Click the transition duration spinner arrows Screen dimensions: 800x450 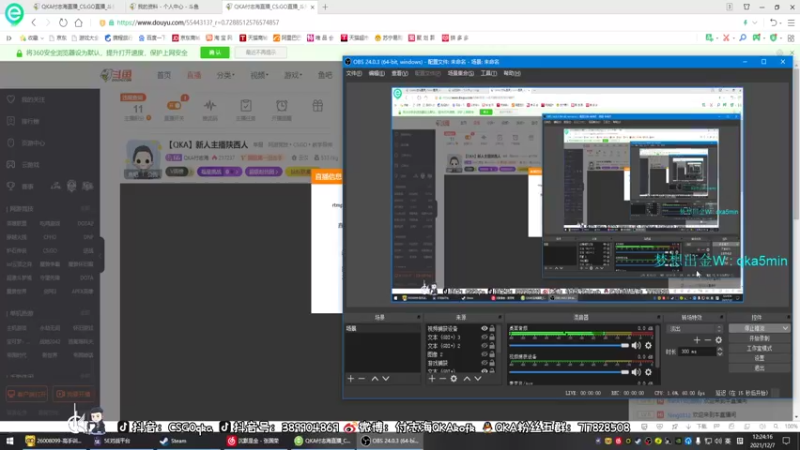(719, 352)
